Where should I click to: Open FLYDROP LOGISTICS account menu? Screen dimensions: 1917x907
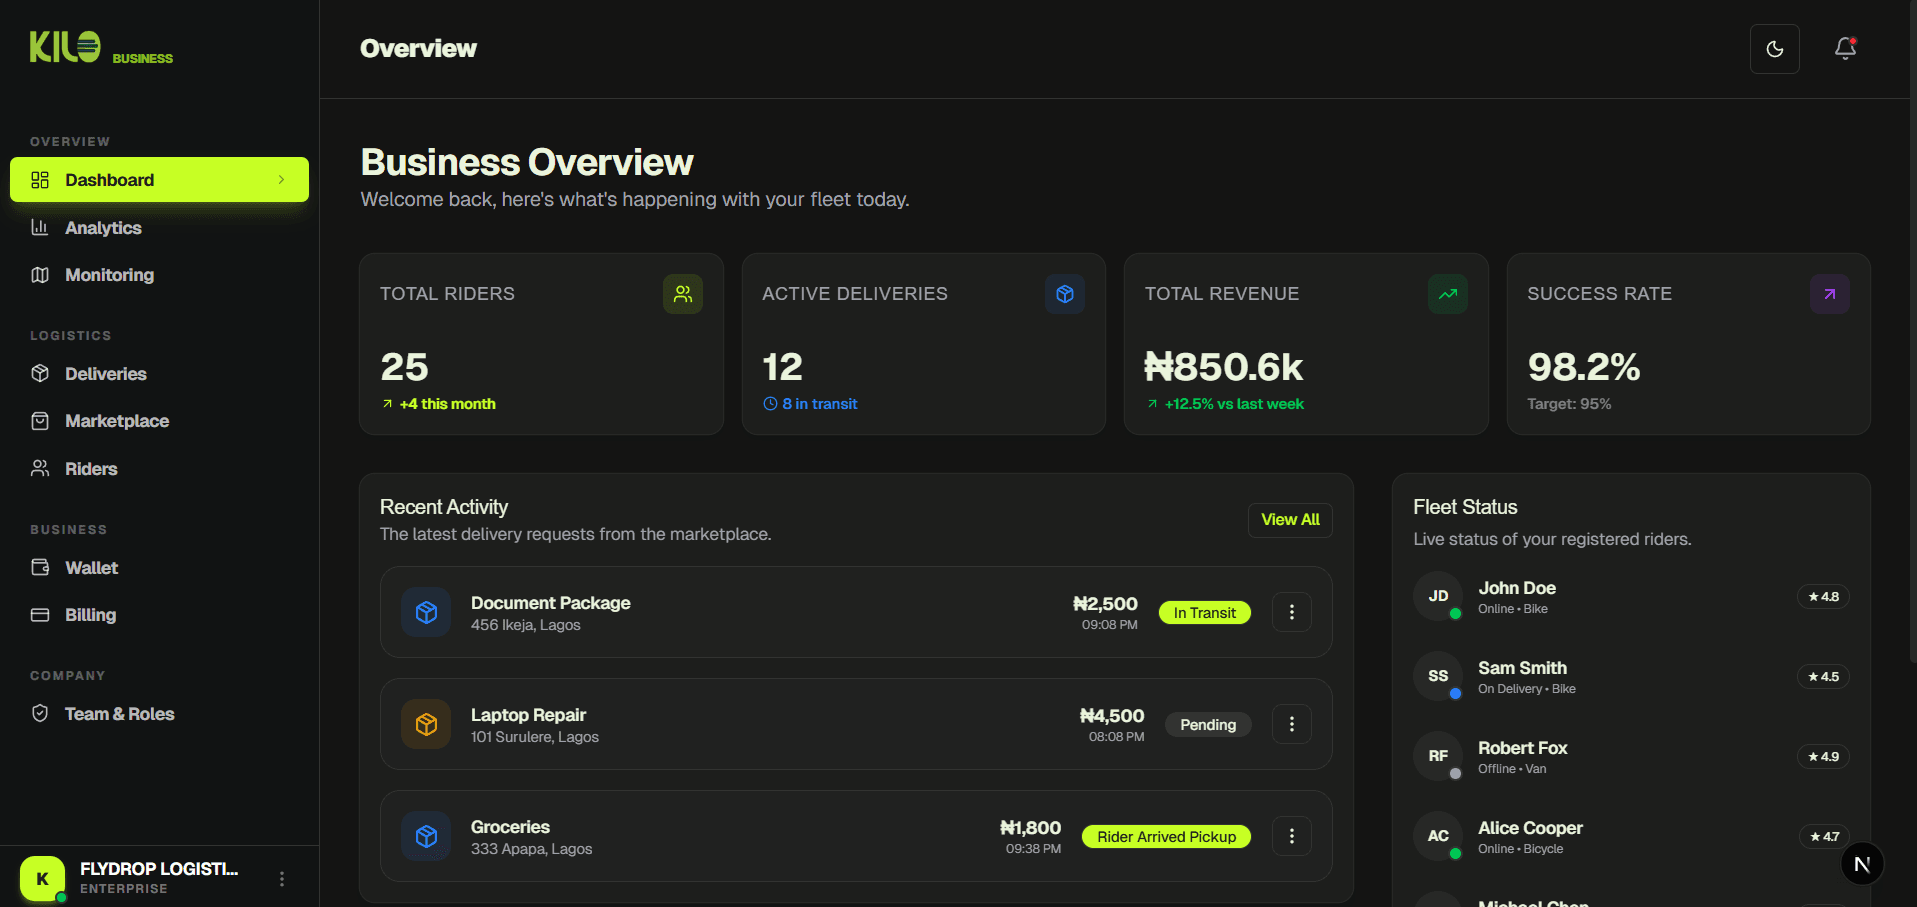(x=281, y=877)
